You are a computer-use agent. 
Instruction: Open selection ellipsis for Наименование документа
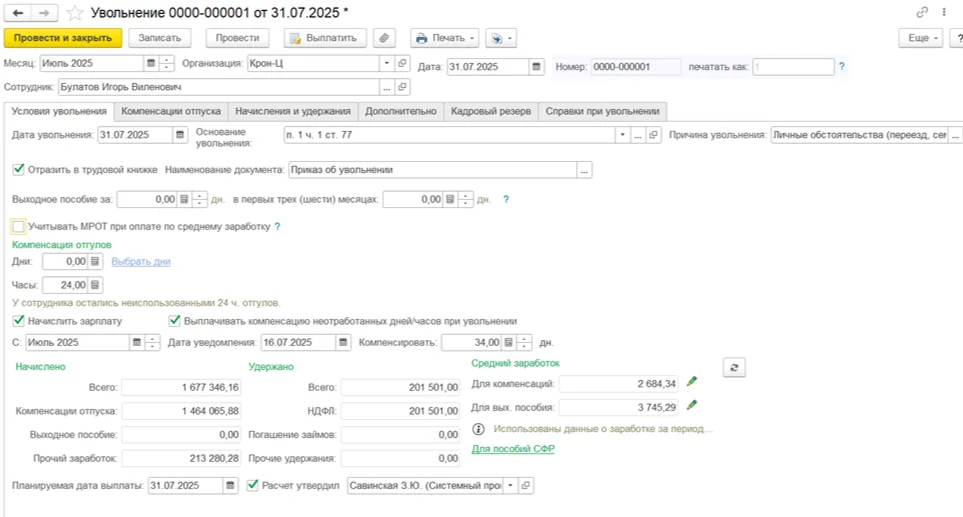pos(584,170)
